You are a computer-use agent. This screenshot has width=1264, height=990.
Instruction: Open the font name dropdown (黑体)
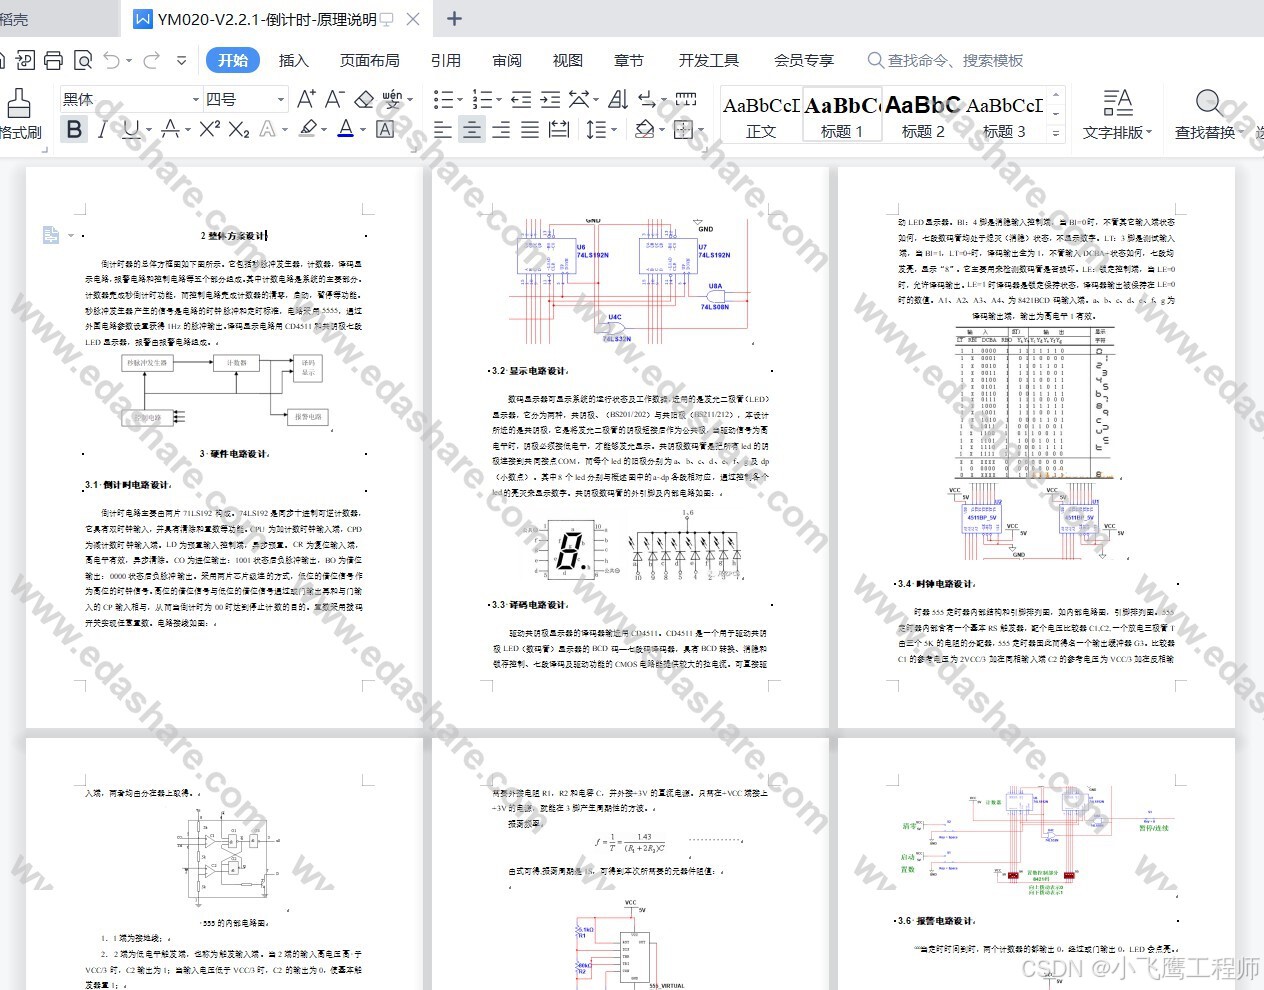tap(196, 99)
